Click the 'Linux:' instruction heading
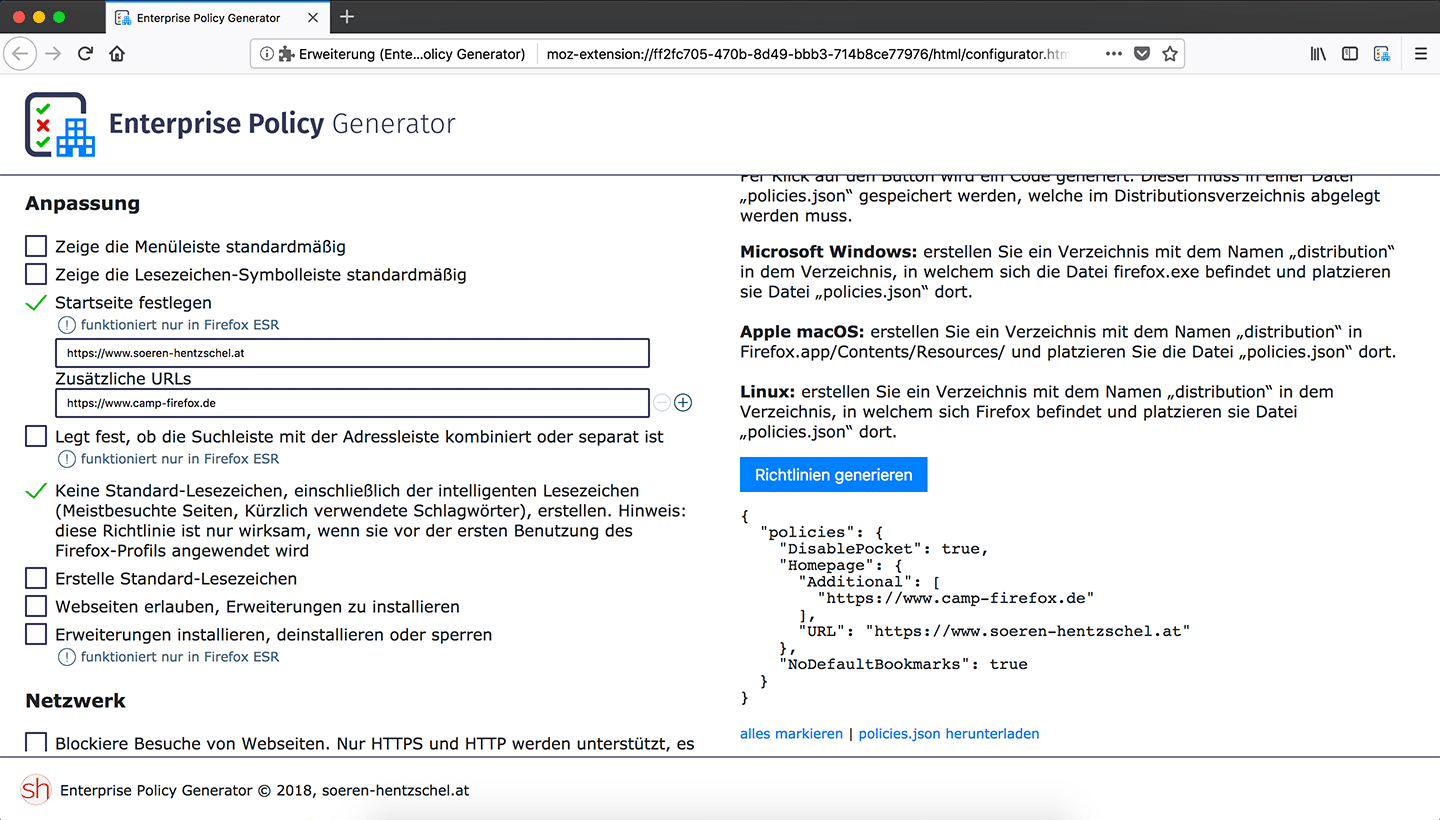This screenshot has width=1440, height=820. pyautogui.click(x=768, y=391)
